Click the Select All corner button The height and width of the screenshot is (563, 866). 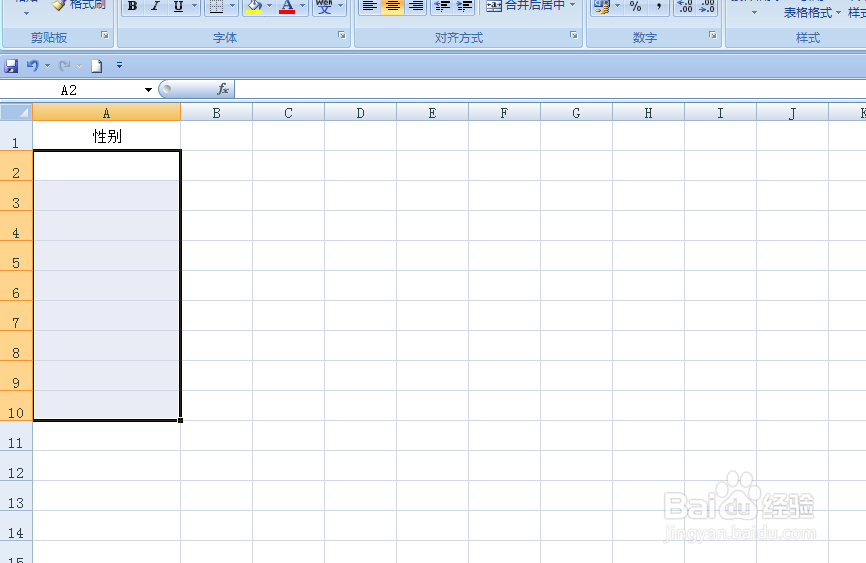tap(16, 113)
